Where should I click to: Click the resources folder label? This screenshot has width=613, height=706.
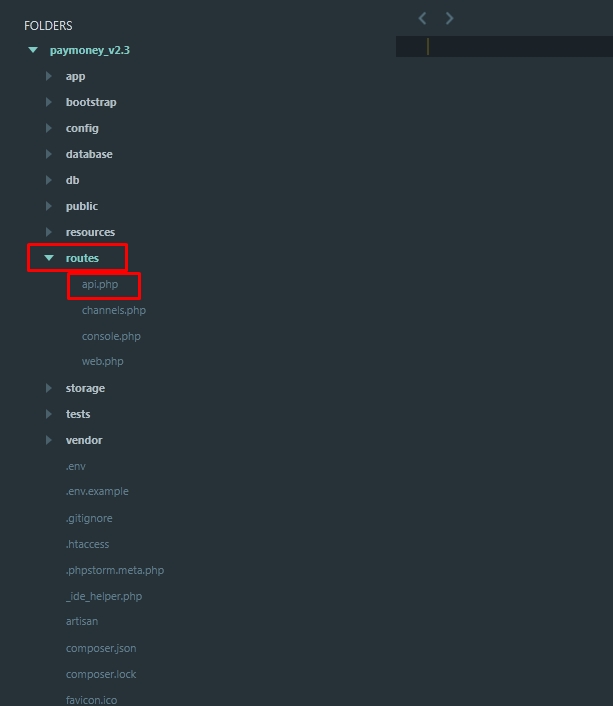click(x=90, y=232)
